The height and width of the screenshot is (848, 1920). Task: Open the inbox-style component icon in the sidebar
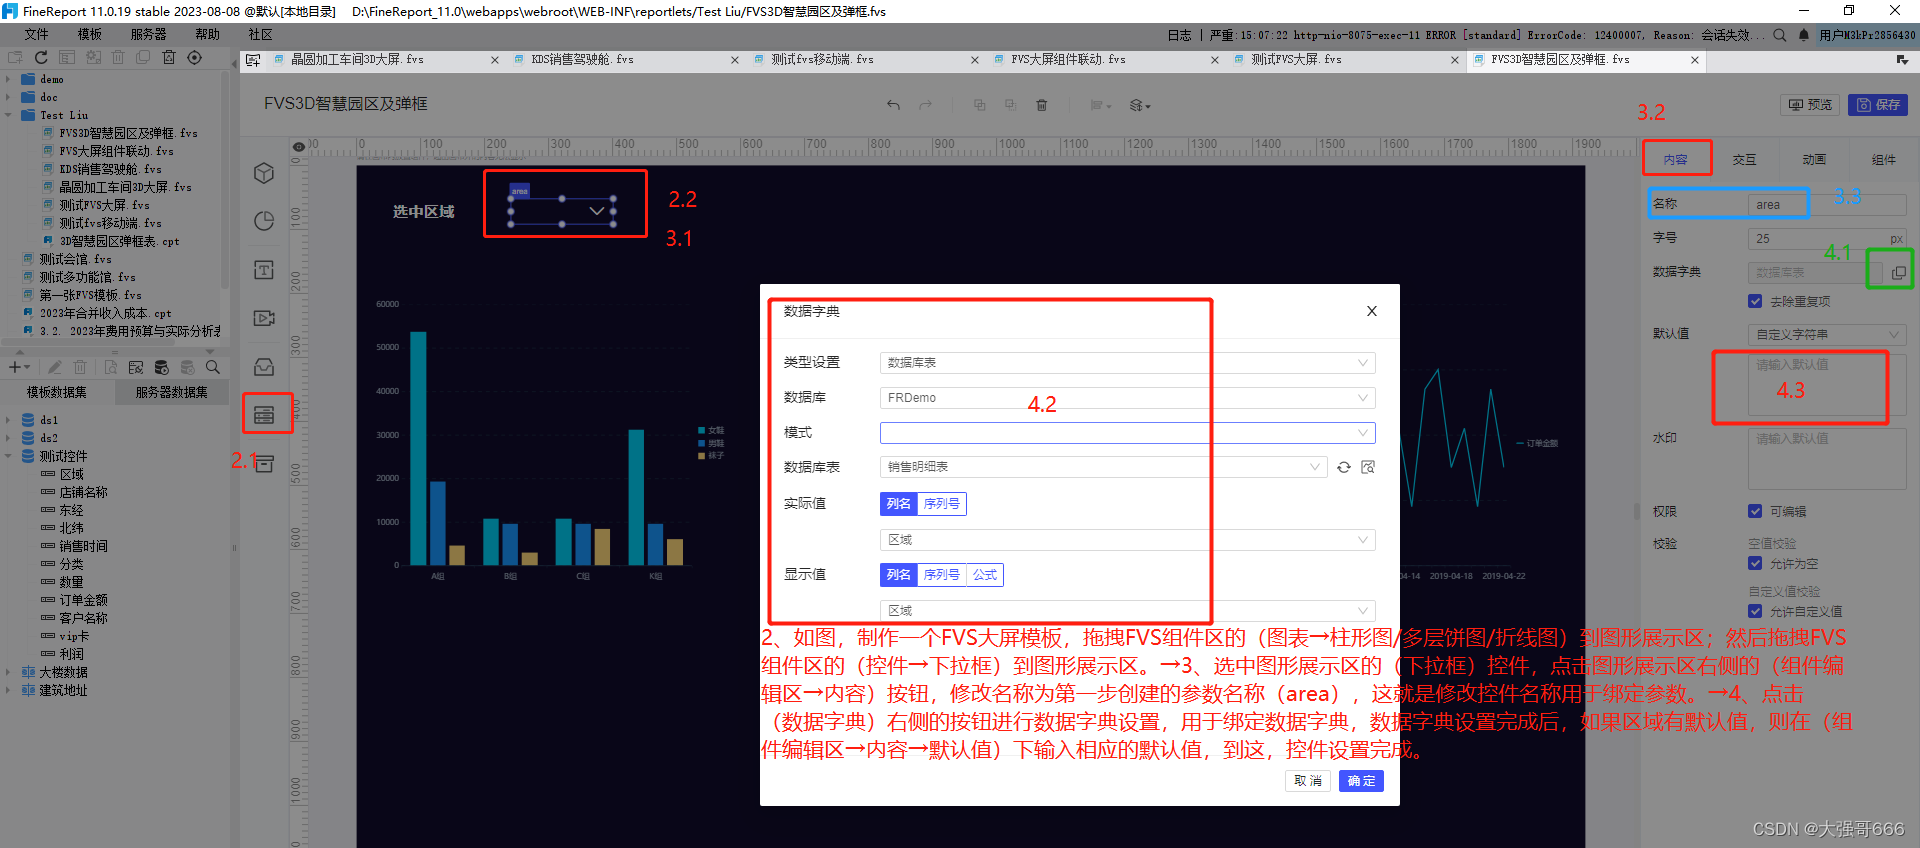(264, 366)
